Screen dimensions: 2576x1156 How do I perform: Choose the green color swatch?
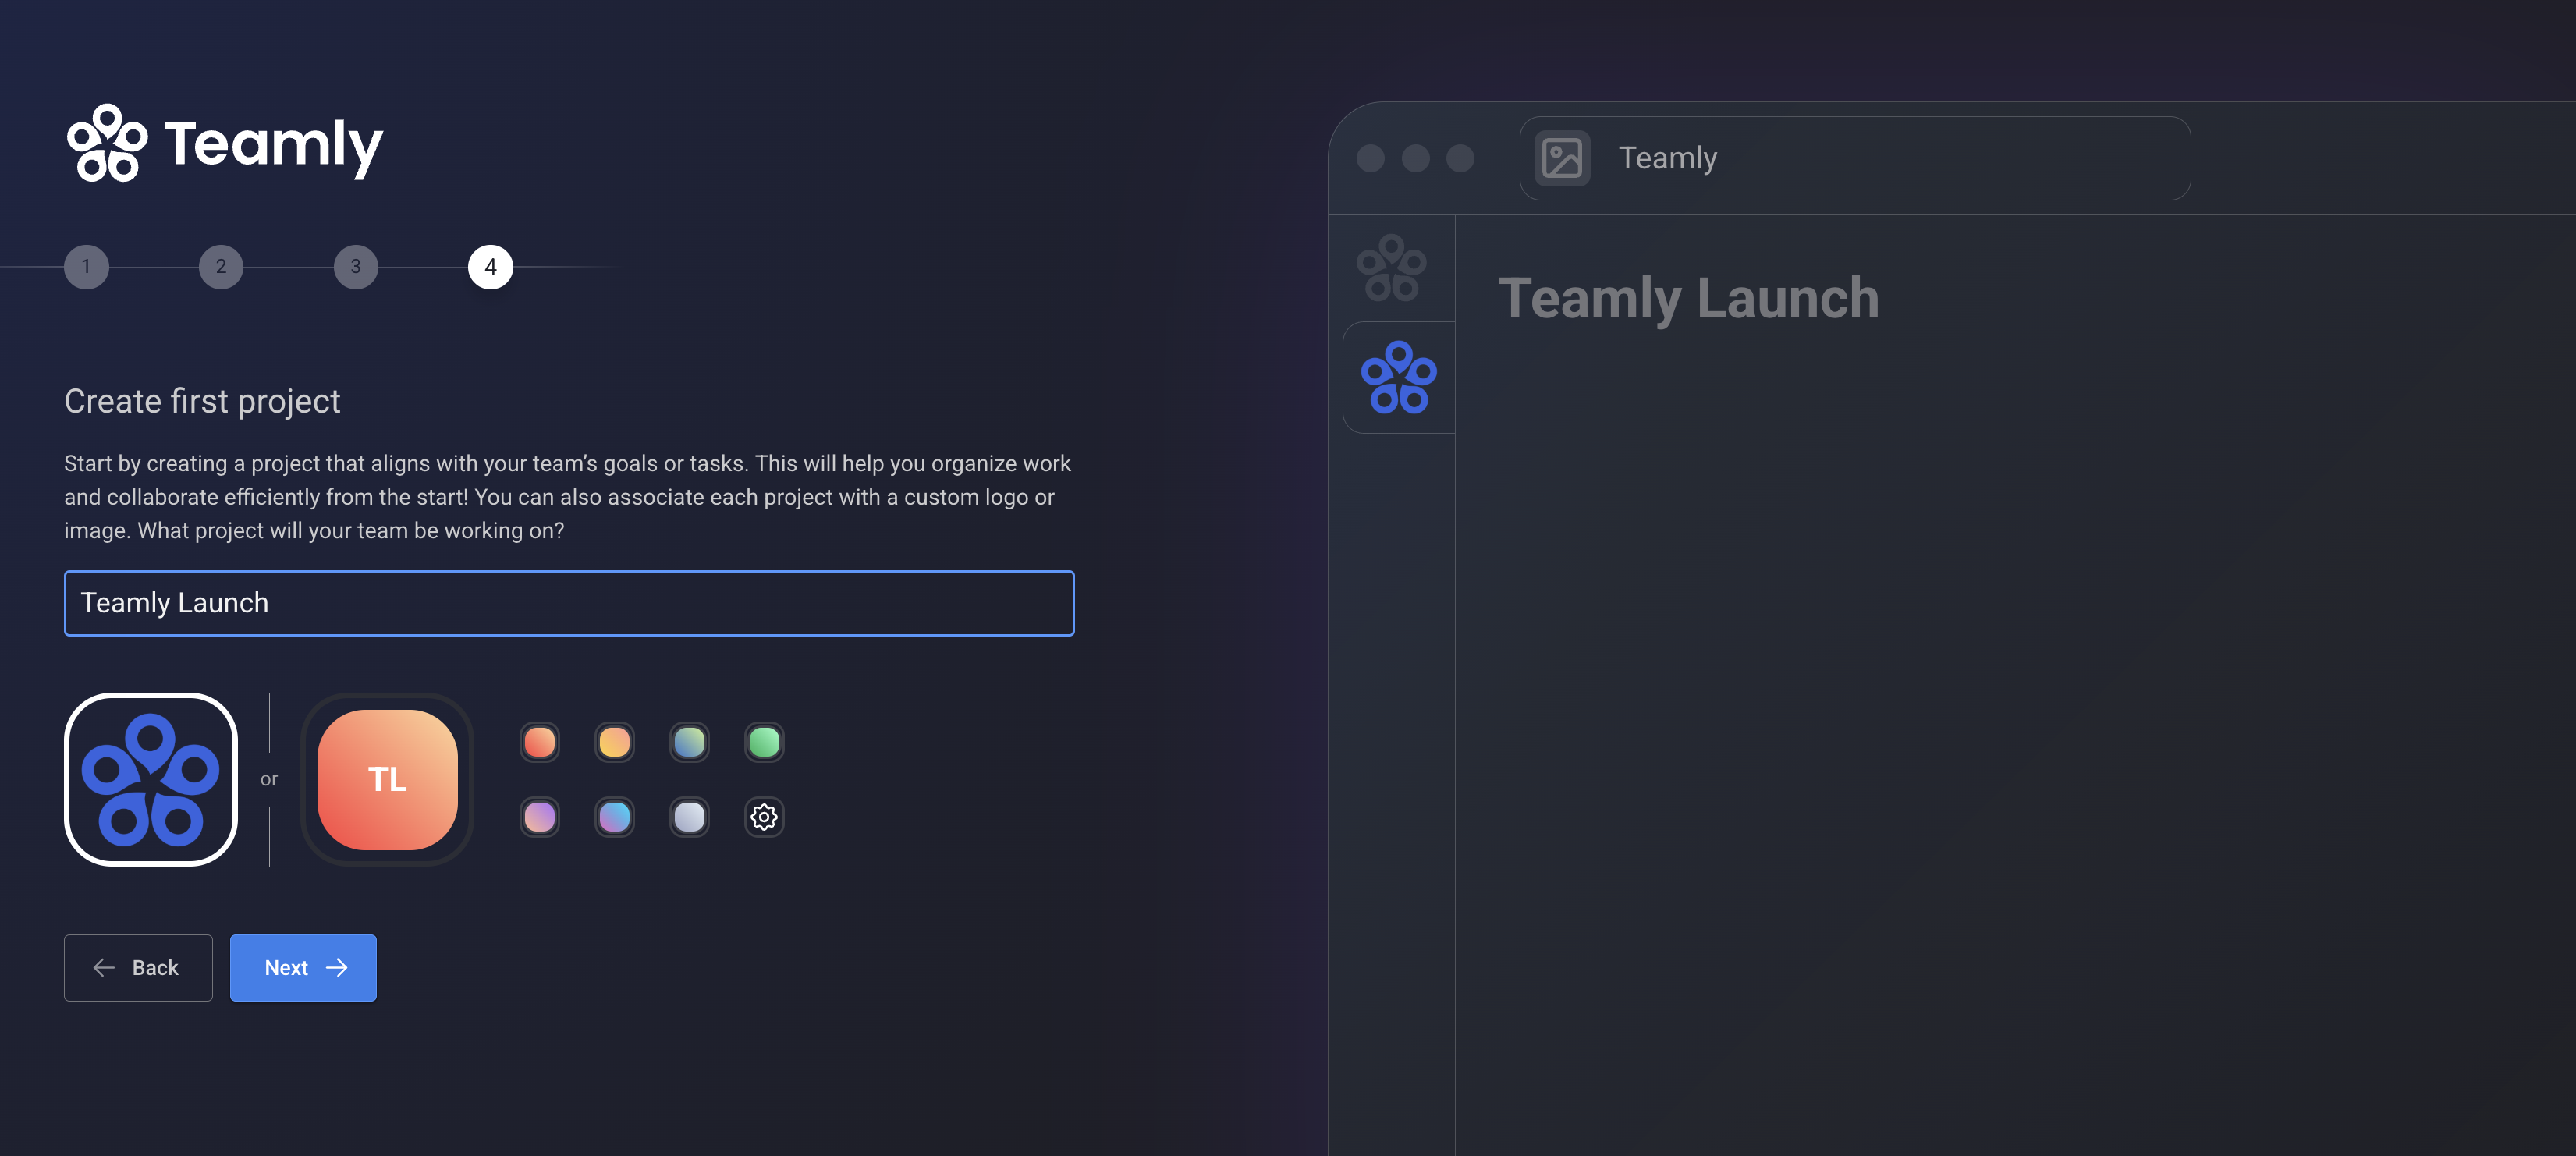[764, 742]
